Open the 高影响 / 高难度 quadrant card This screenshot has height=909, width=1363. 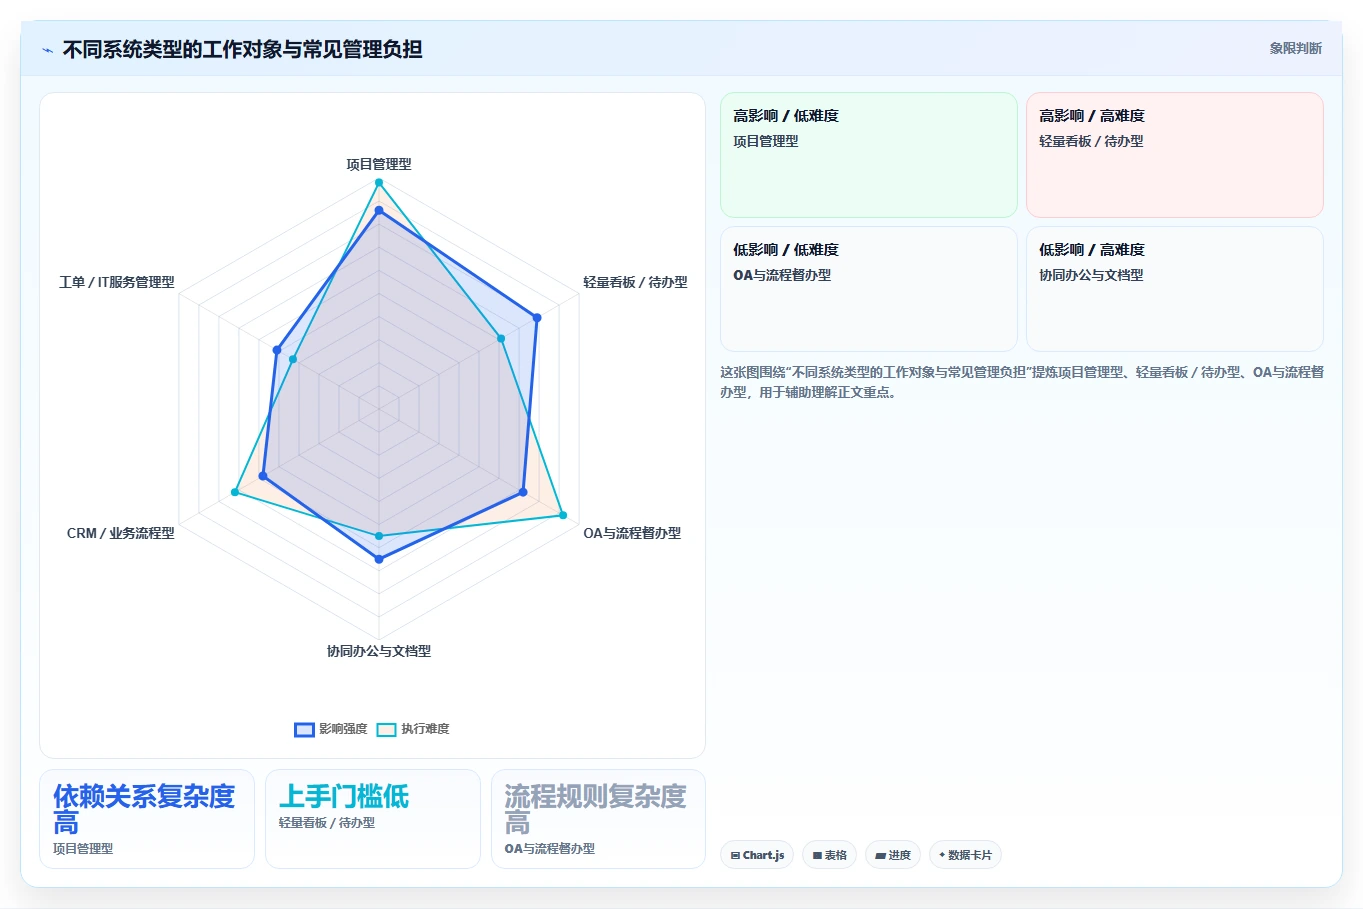pyautogui.click(x=1175, y=155)
